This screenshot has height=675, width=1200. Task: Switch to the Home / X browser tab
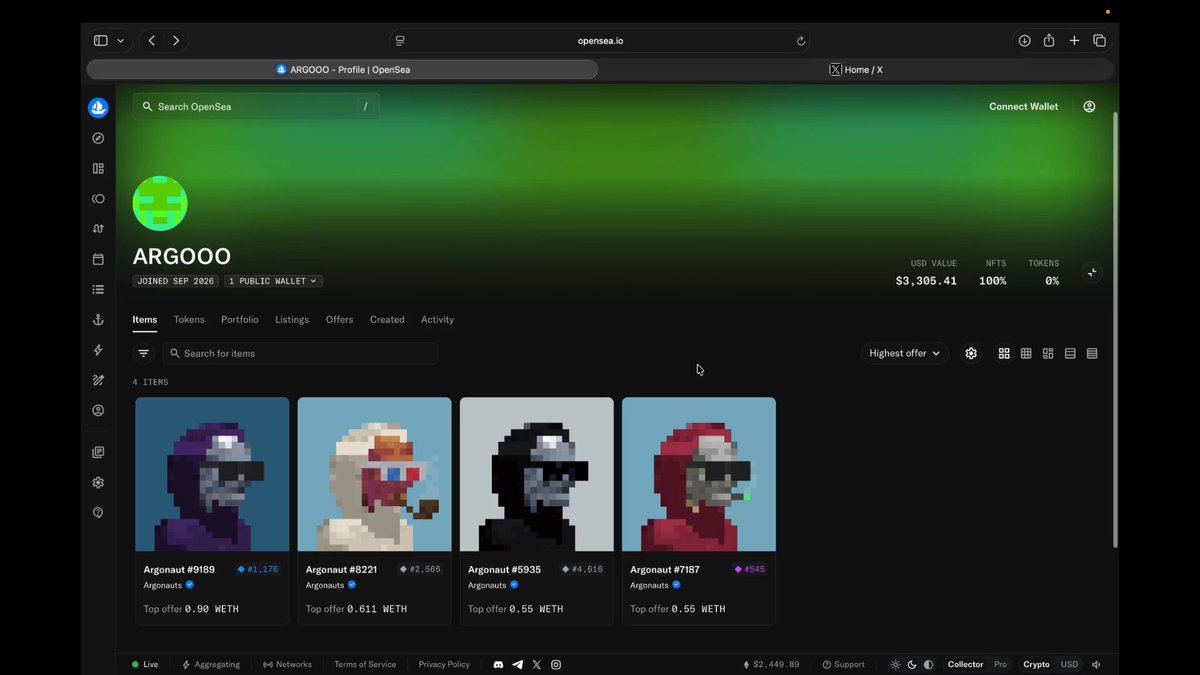856,70
